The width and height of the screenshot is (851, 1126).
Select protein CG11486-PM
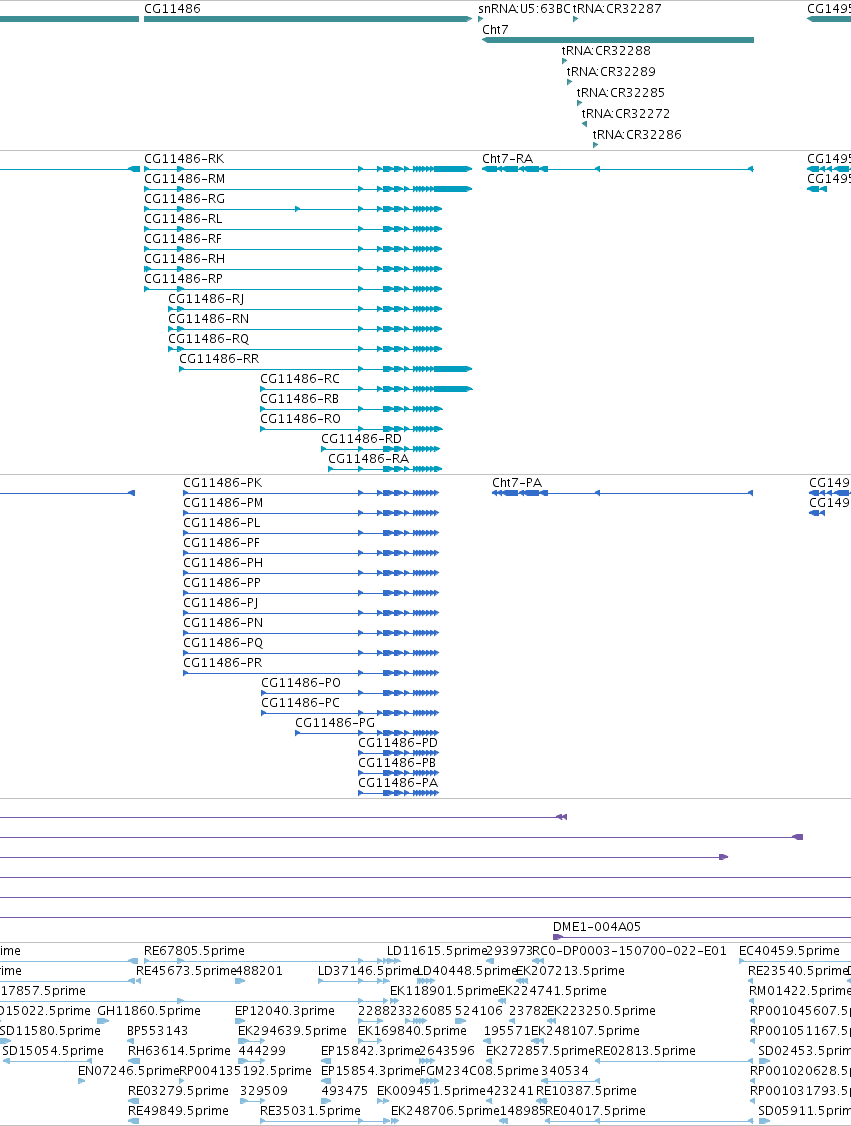(x=223, y=503)
